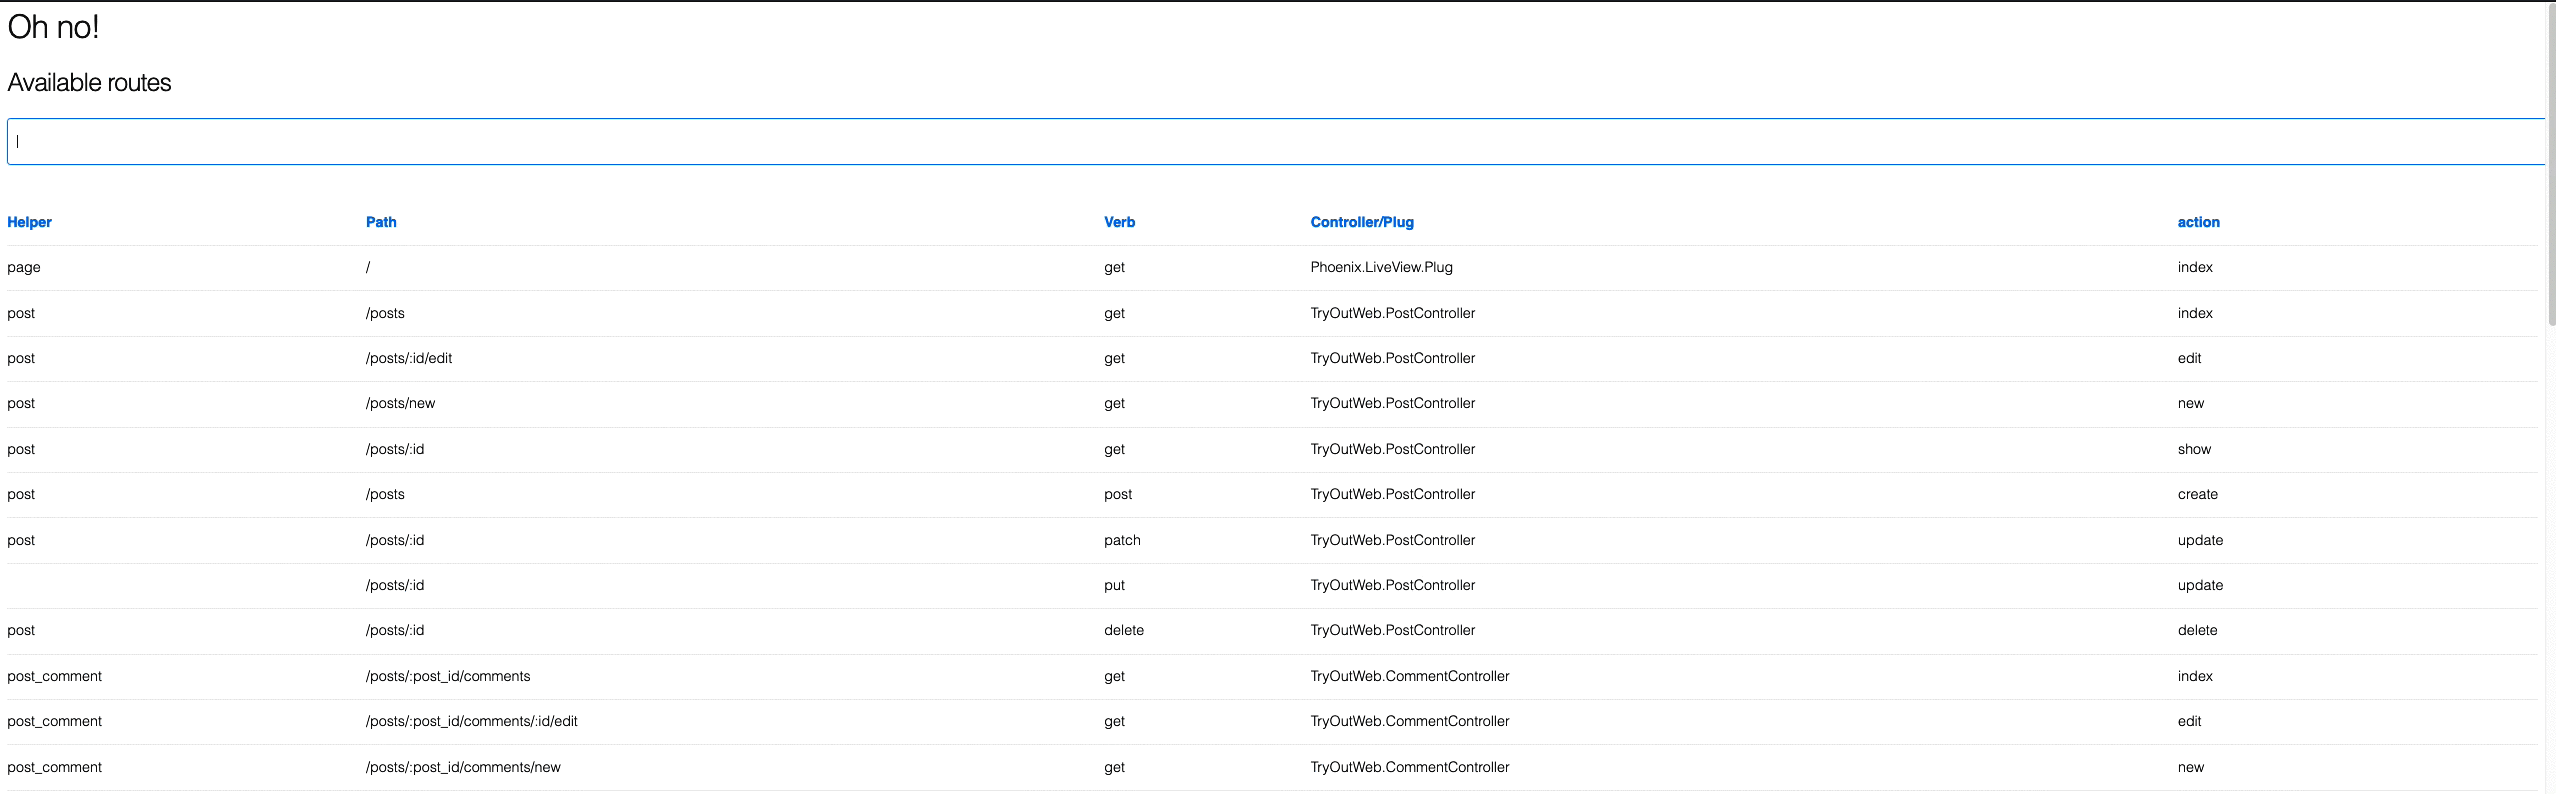Image resolution: width=2556 pixels, height=794 pixels.
Task: Click the delete verb cell
Action: (x=1123, y=630)
